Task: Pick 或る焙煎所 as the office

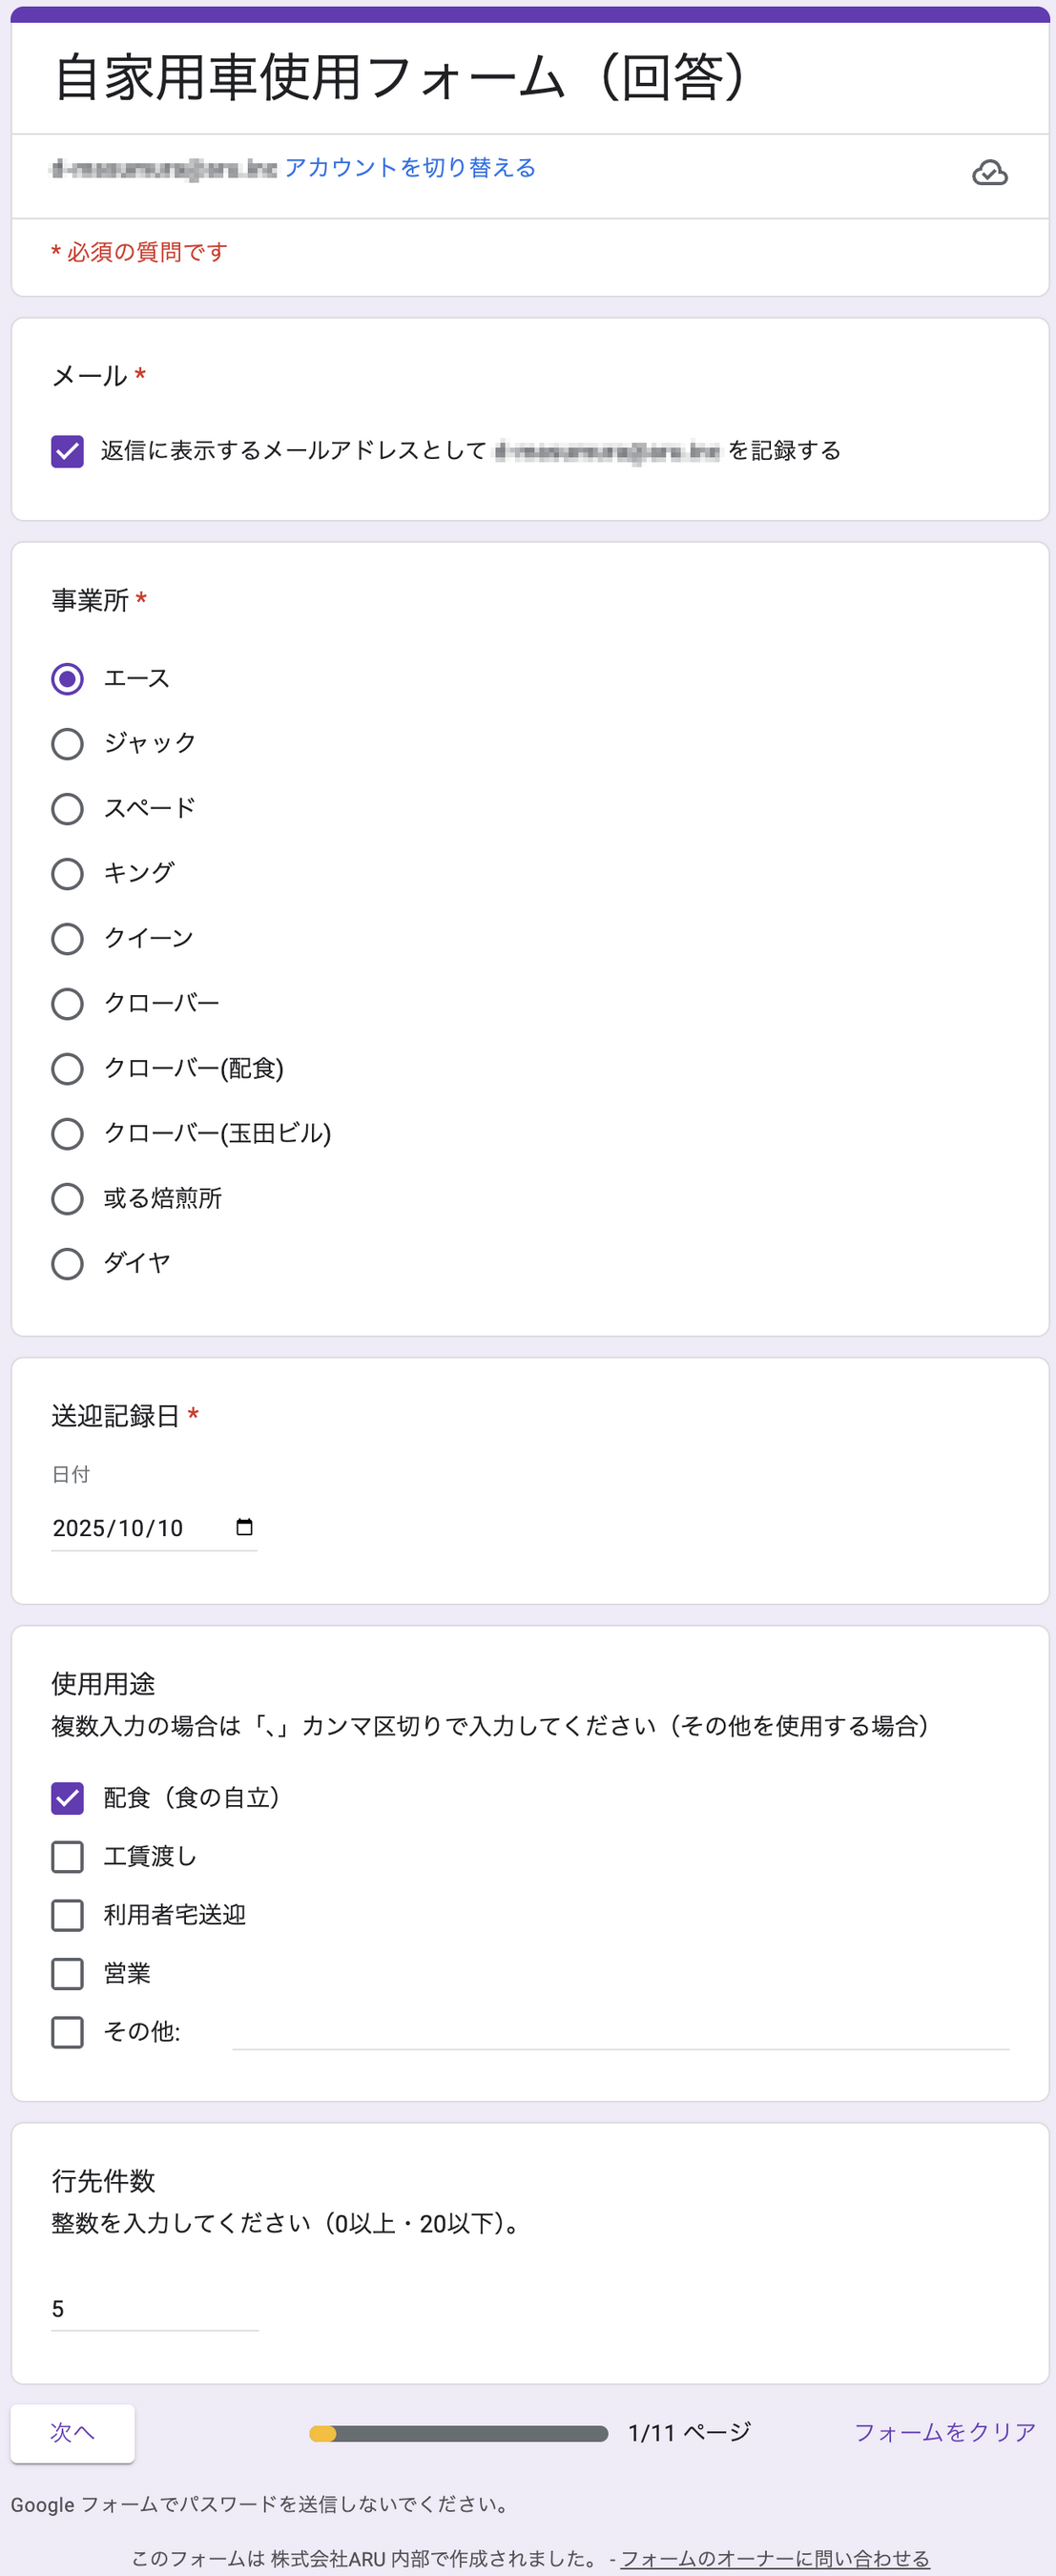Action: (67, 1199)
